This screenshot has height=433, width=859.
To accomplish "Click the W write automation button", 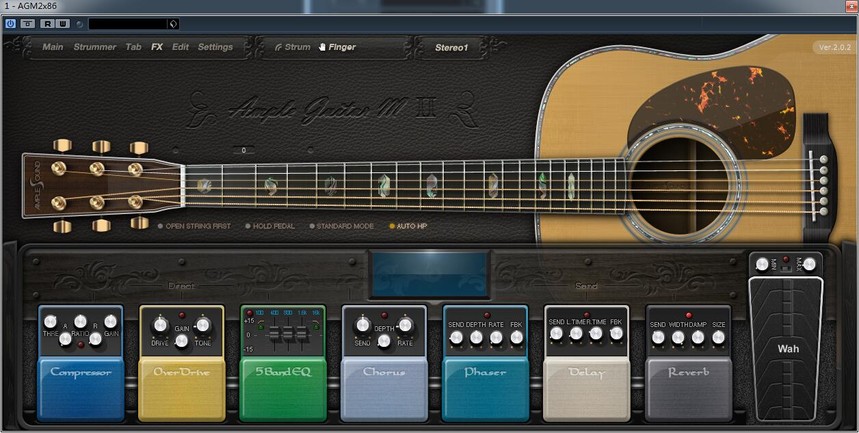I will 63,24.
